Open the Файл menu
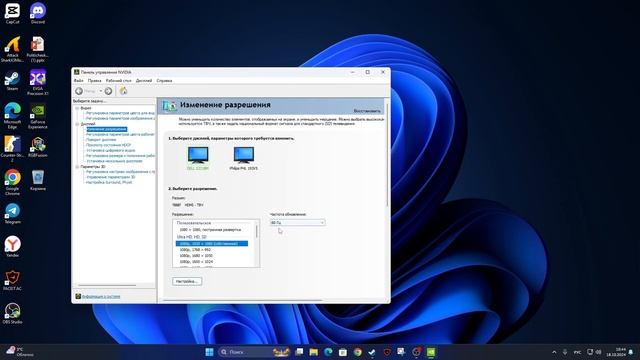 [78, 81]
